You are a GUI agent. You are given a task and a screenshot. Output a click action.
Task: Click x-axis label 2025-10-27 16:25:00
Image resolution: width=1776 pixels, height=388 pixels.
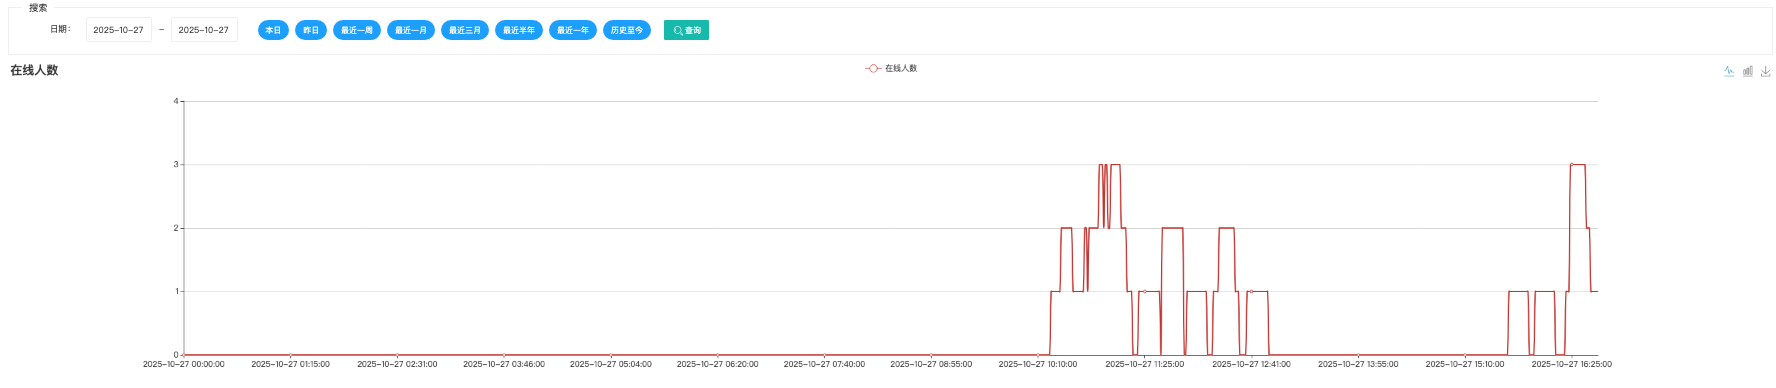[1572, 364]
